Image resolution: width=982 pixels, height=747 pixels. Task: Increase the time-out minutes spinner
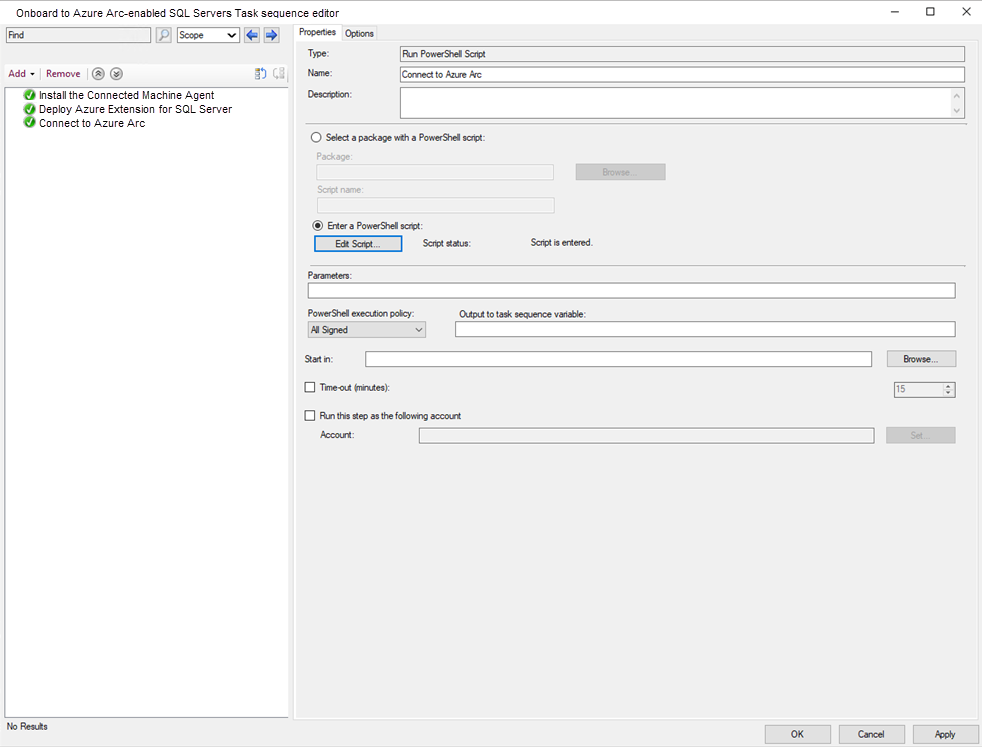(x=948, y=386)
